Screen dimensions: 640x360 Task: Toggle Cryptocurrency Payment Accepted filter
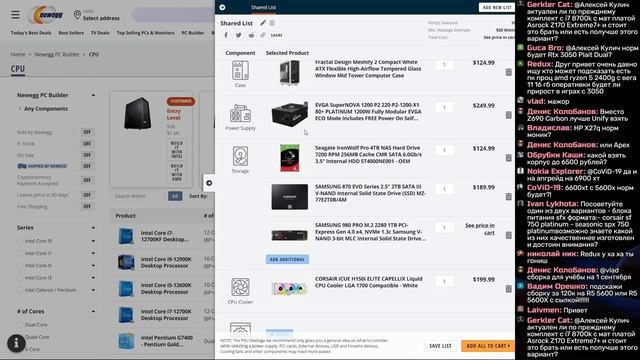(87, 180)
